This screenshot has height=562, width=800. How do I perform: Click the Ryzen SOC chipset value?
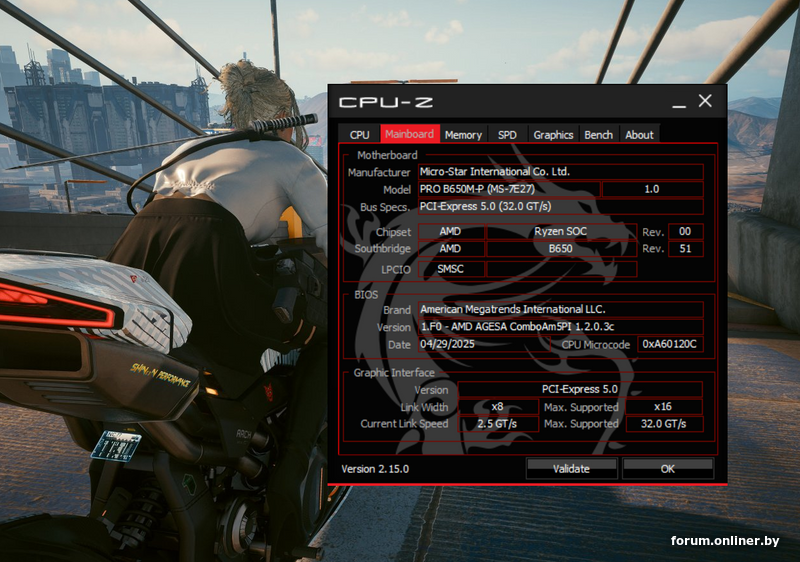coord(562,232)
